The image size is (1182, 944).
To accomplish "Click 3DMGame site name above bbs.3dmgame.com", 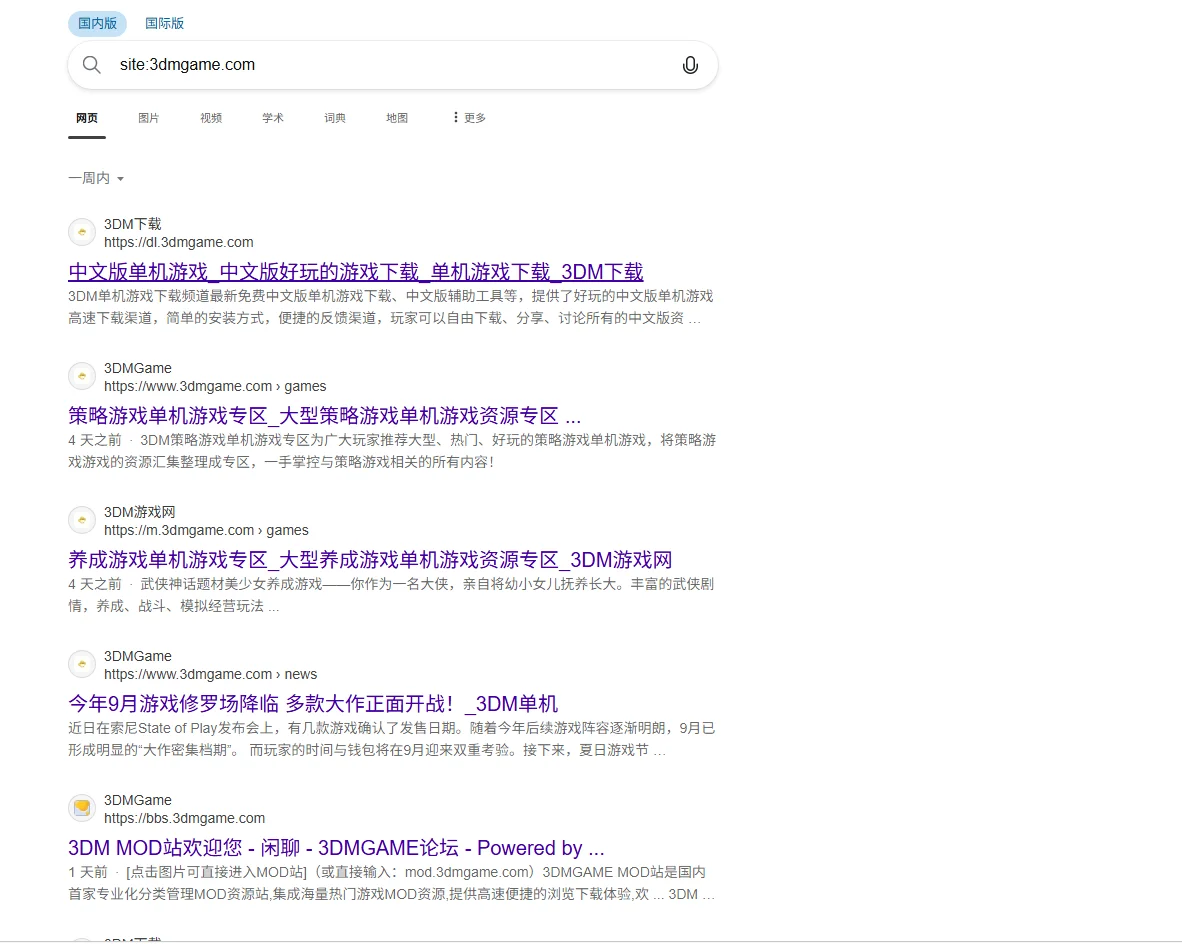I will pyautogui.click(x=138, y=800).
